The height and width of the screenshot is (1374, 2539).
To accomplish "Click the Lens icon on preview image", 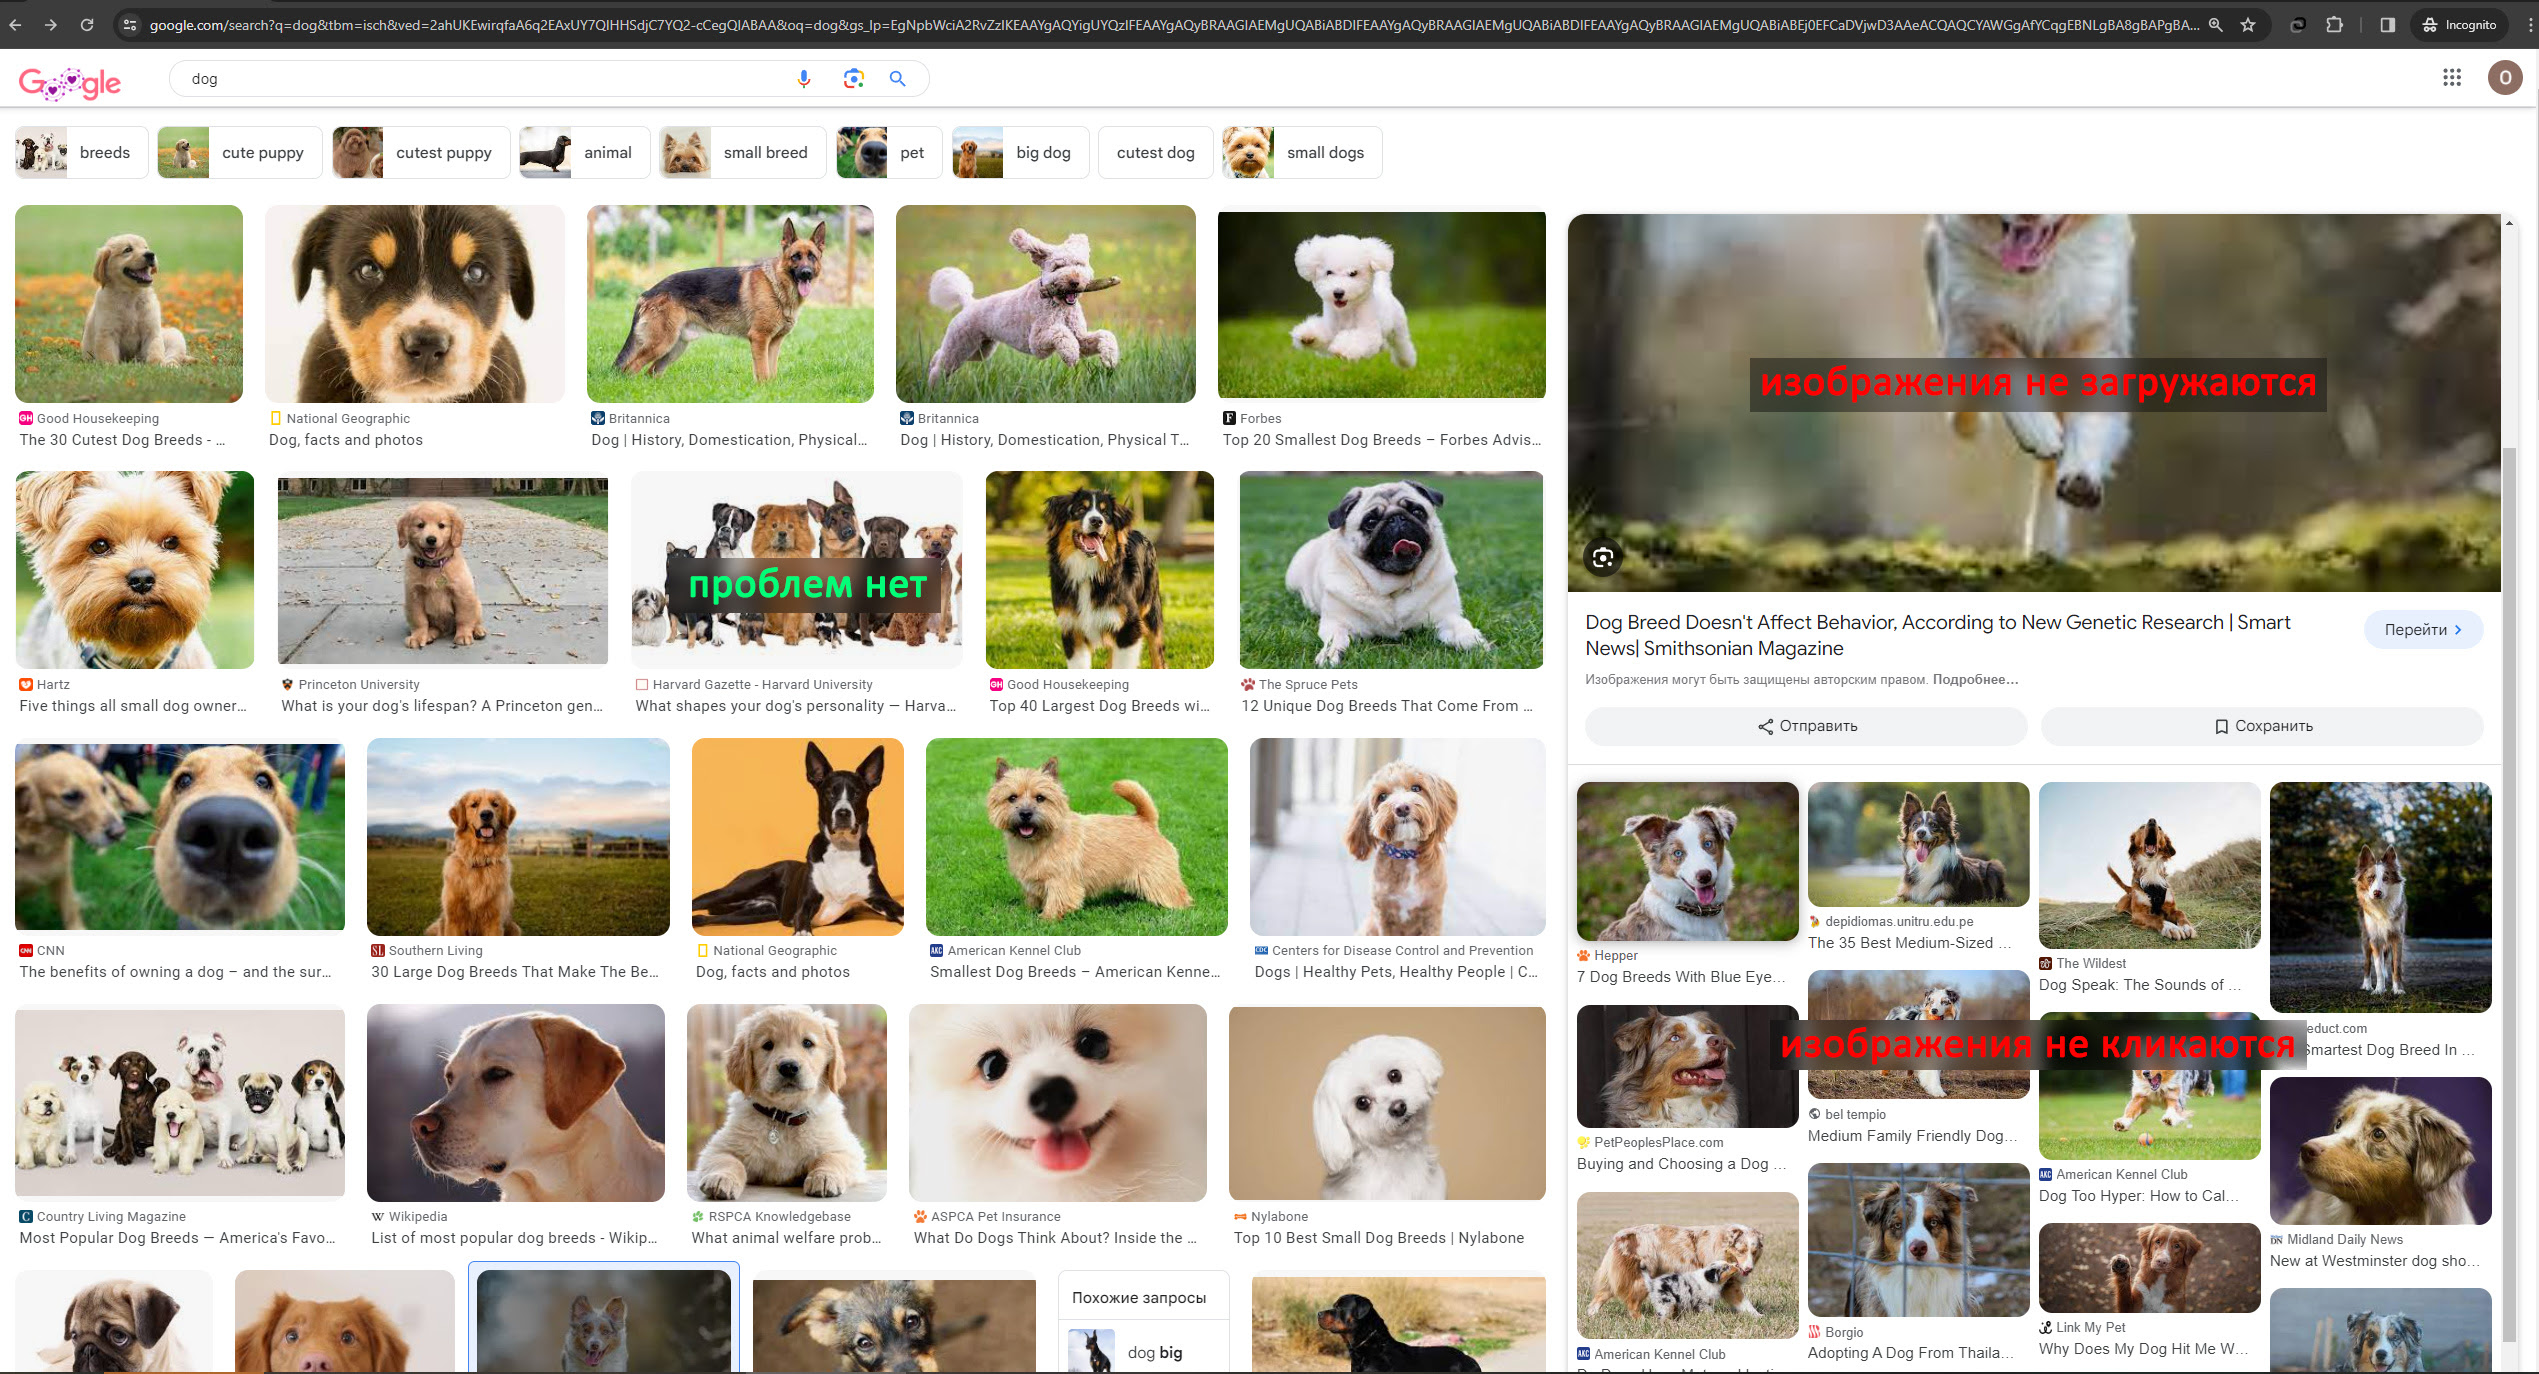I will (1602, 558).
